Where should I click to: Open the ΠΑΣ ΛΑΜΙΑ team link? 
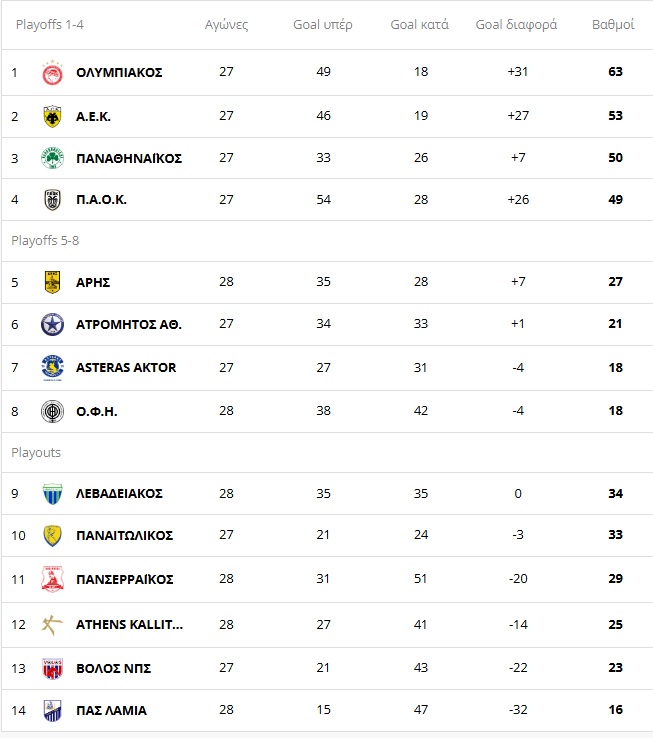tap(112, 711)
